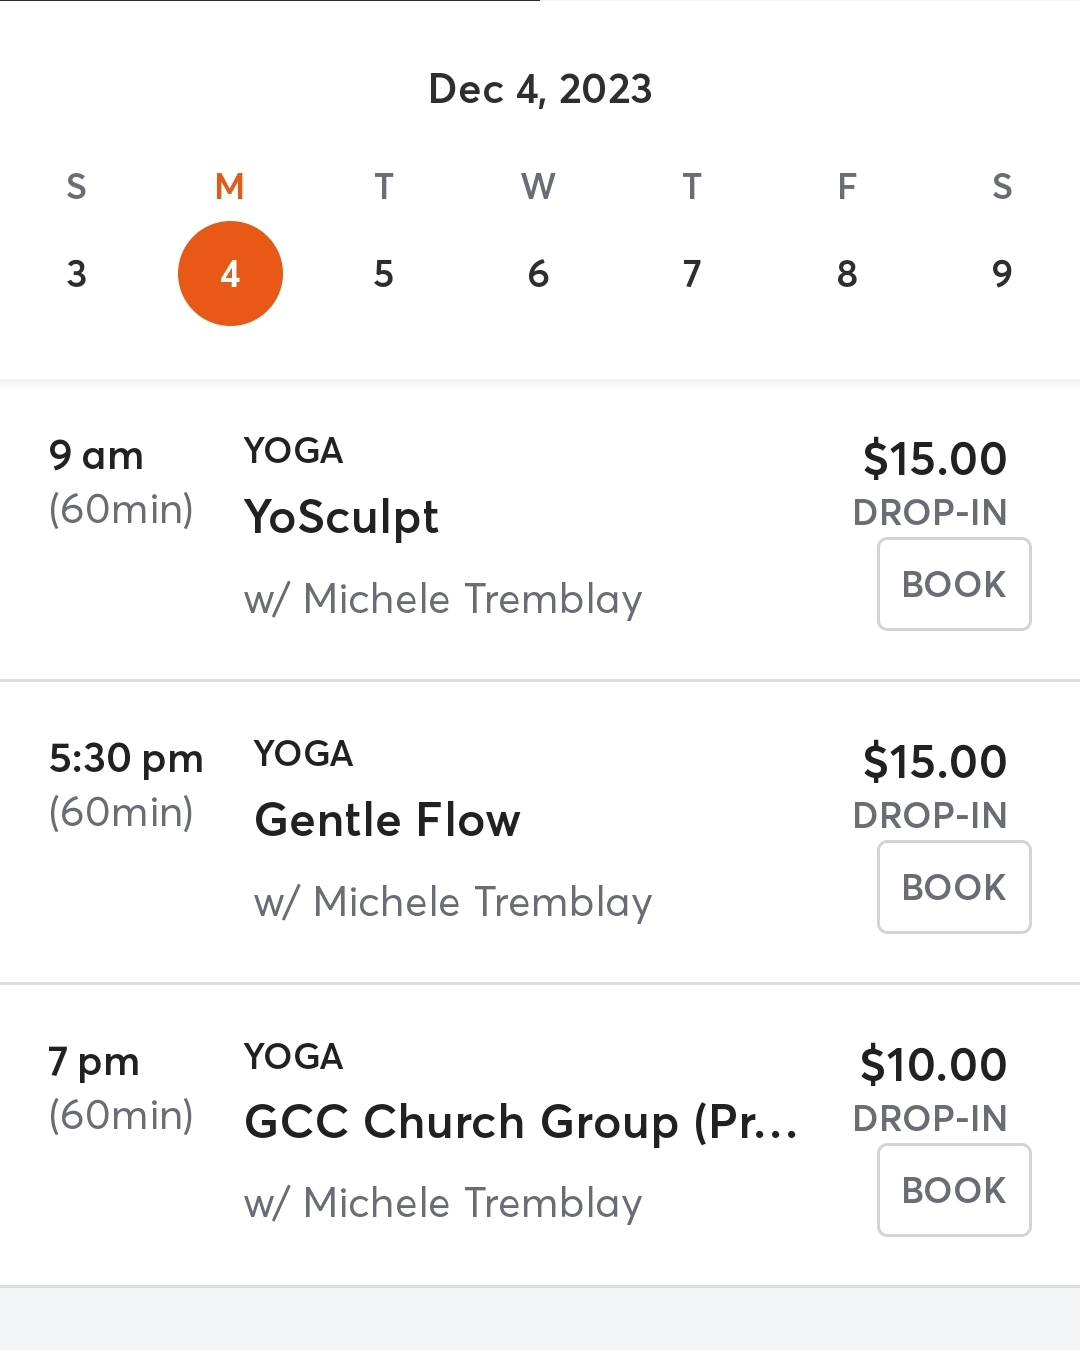
Task: Tap instructor name under Gentle Flow
Action: (x=453, y=902)
